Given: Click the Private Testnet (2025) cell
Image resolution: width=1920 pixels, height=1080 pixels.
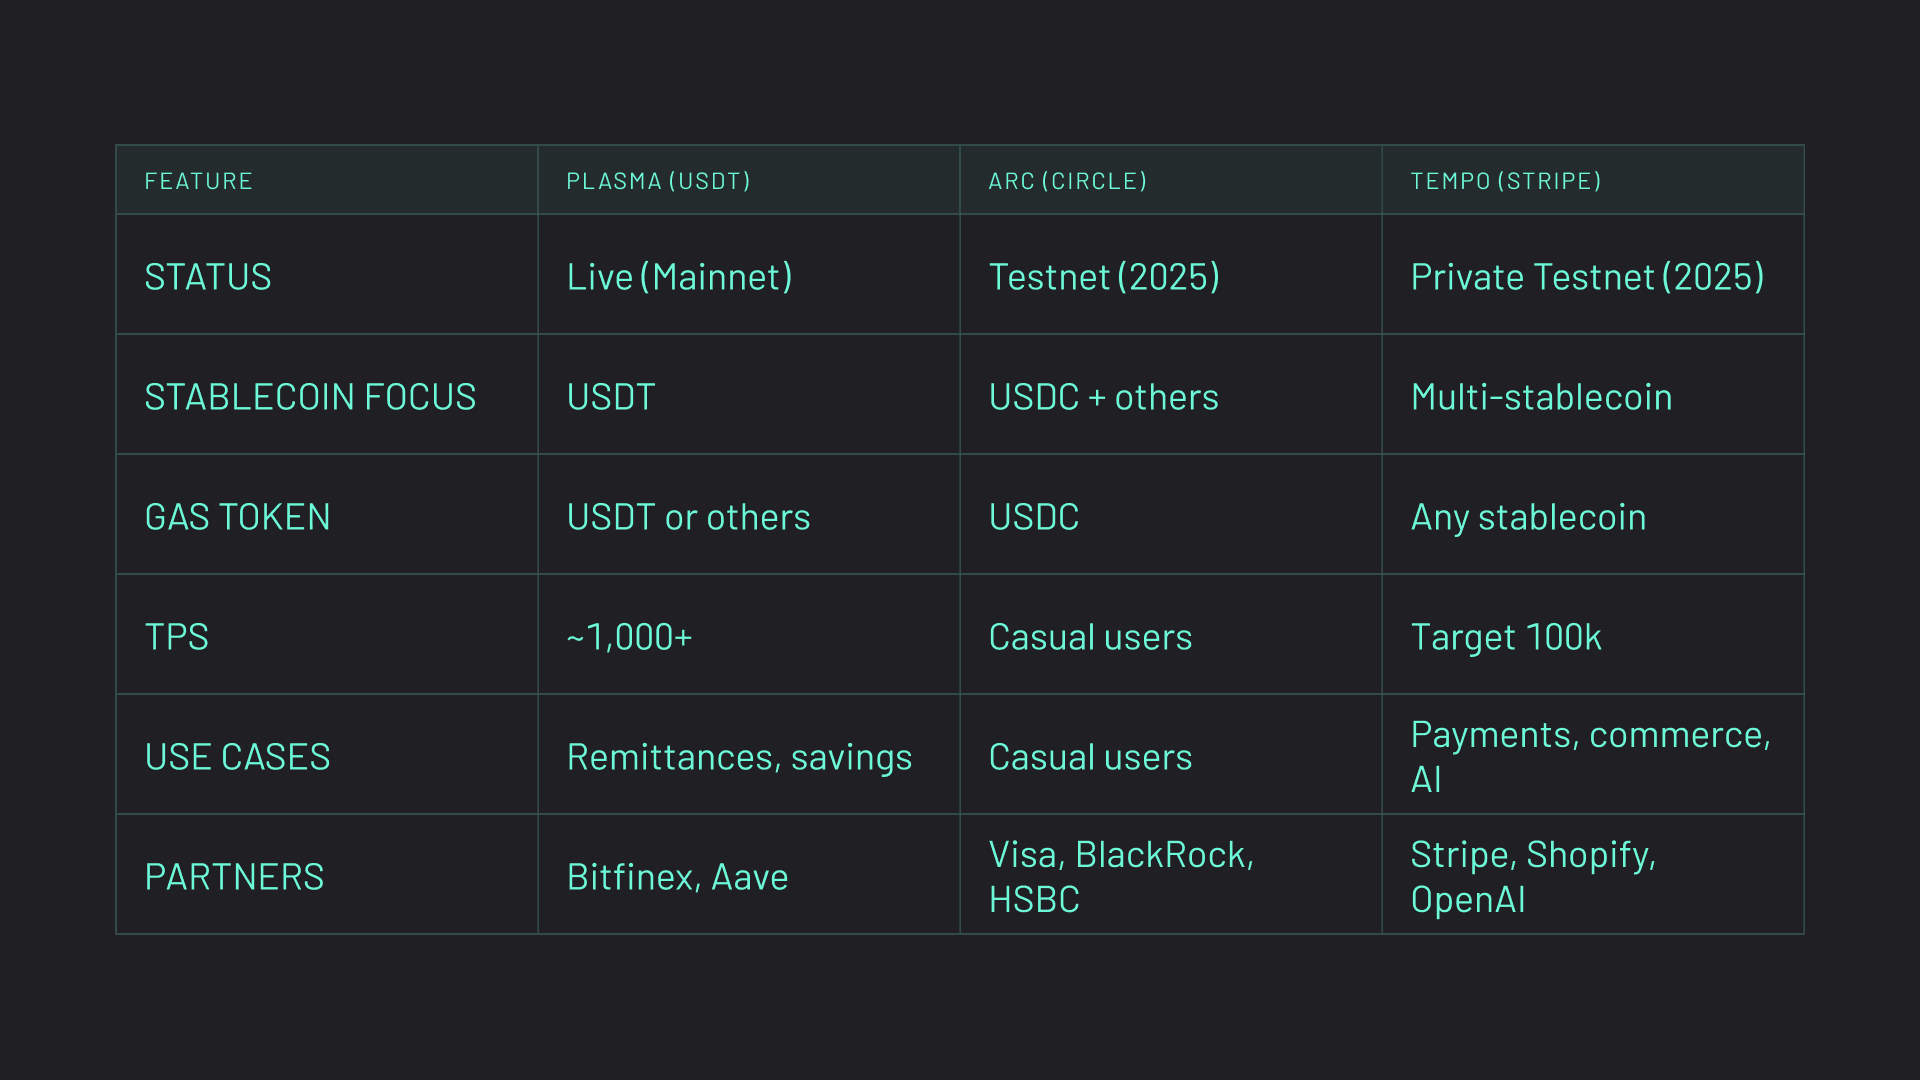Looking at the screenshot, I should [x=1587, y=277].
